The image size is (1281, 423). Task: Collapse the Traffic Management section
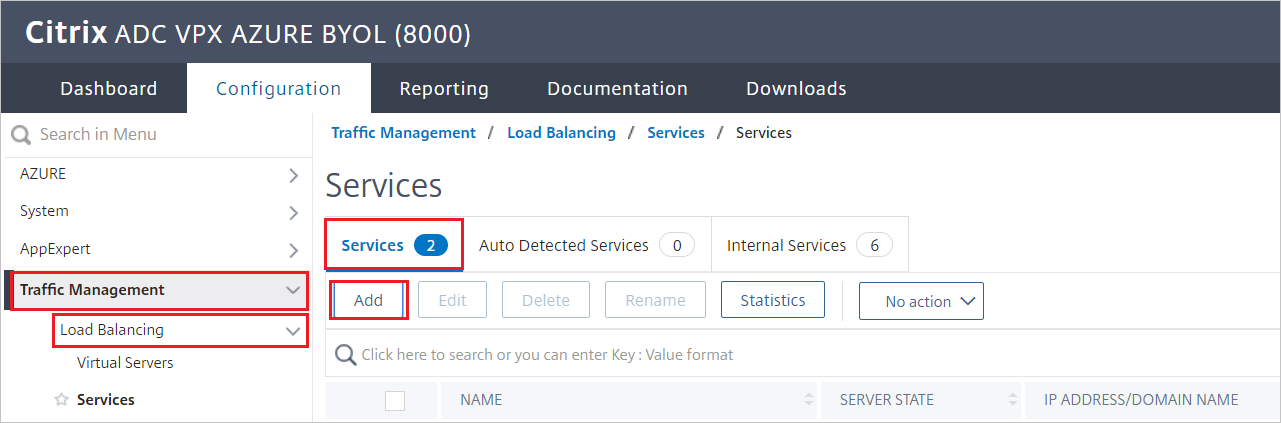(x=293, y=290)
